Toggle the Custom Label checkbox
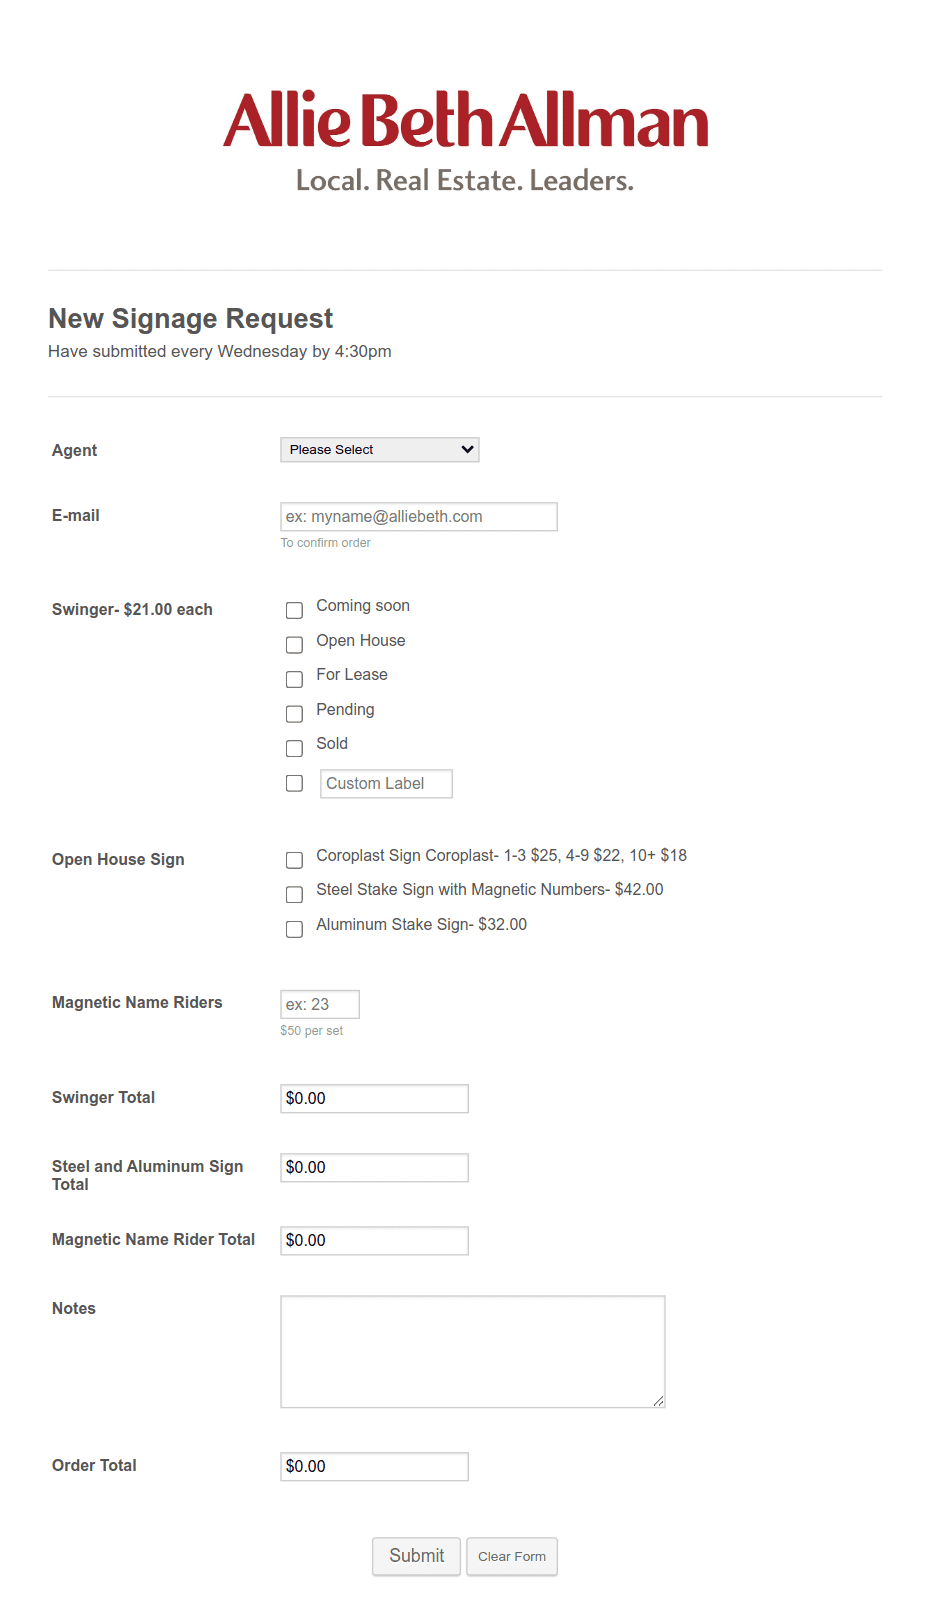The image size is (930, 1608). click(294, 783)
